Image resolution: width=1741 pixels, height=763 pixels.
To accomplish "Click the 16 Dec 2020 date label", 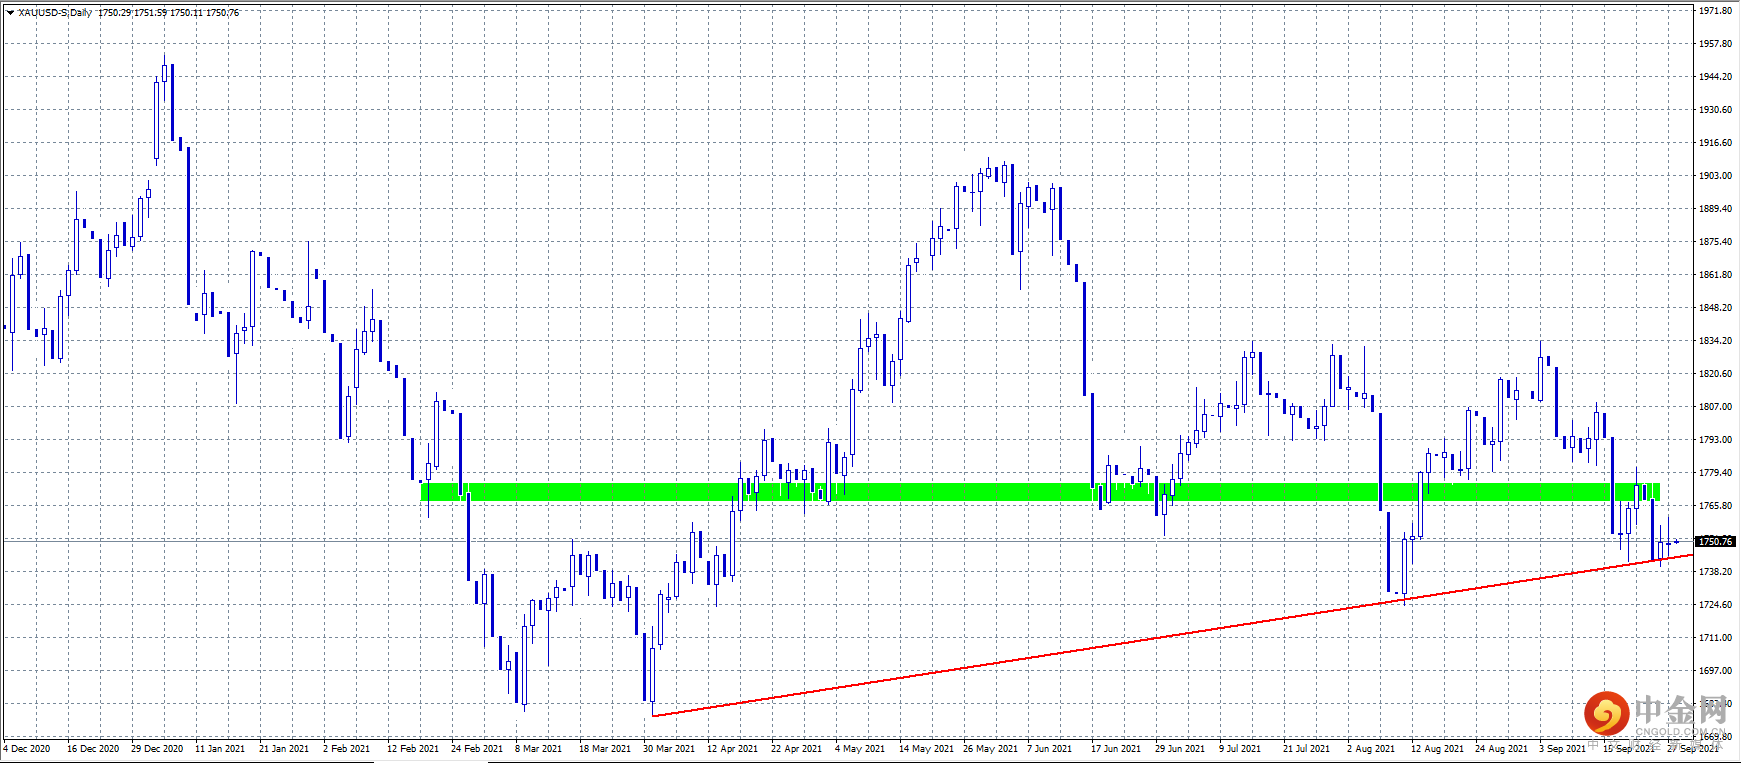I will (93, 748).
